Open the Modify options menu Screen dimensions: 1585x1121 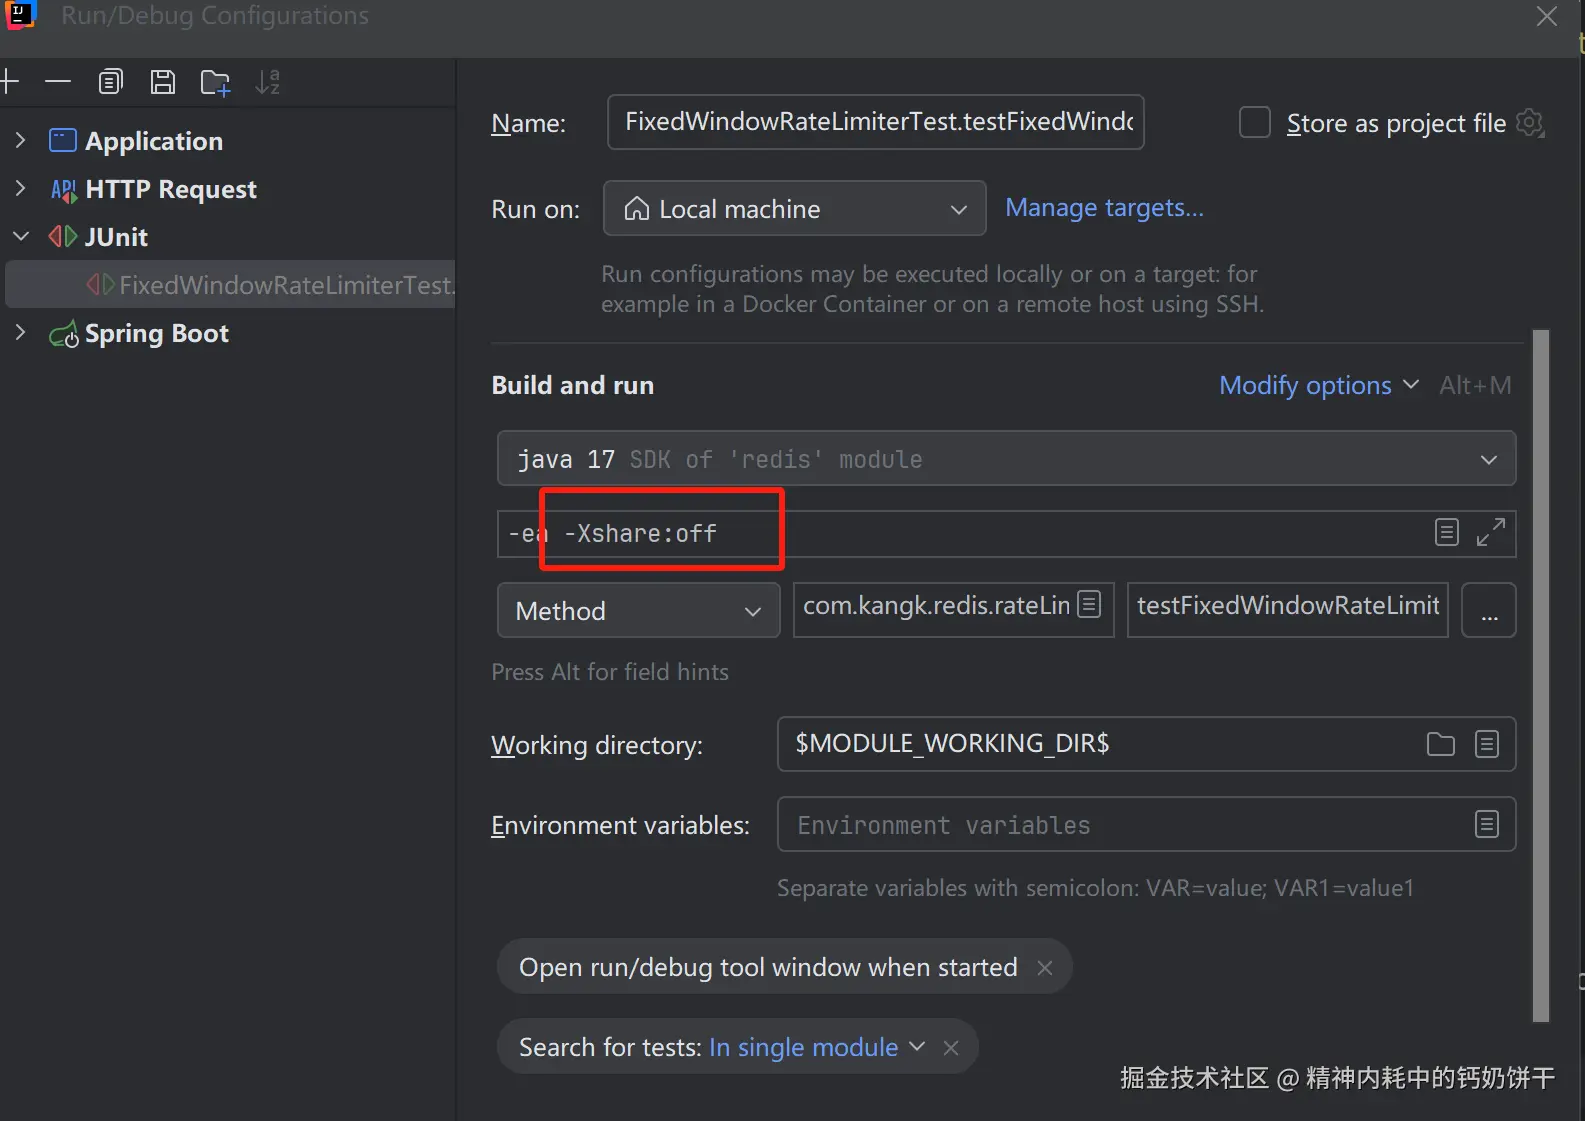(1318, 385)
